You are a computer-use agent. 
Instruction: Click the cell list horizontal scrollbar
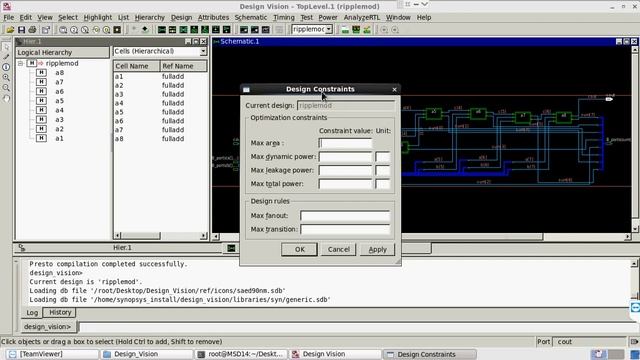pyautogui.click(x=160, y=236)
